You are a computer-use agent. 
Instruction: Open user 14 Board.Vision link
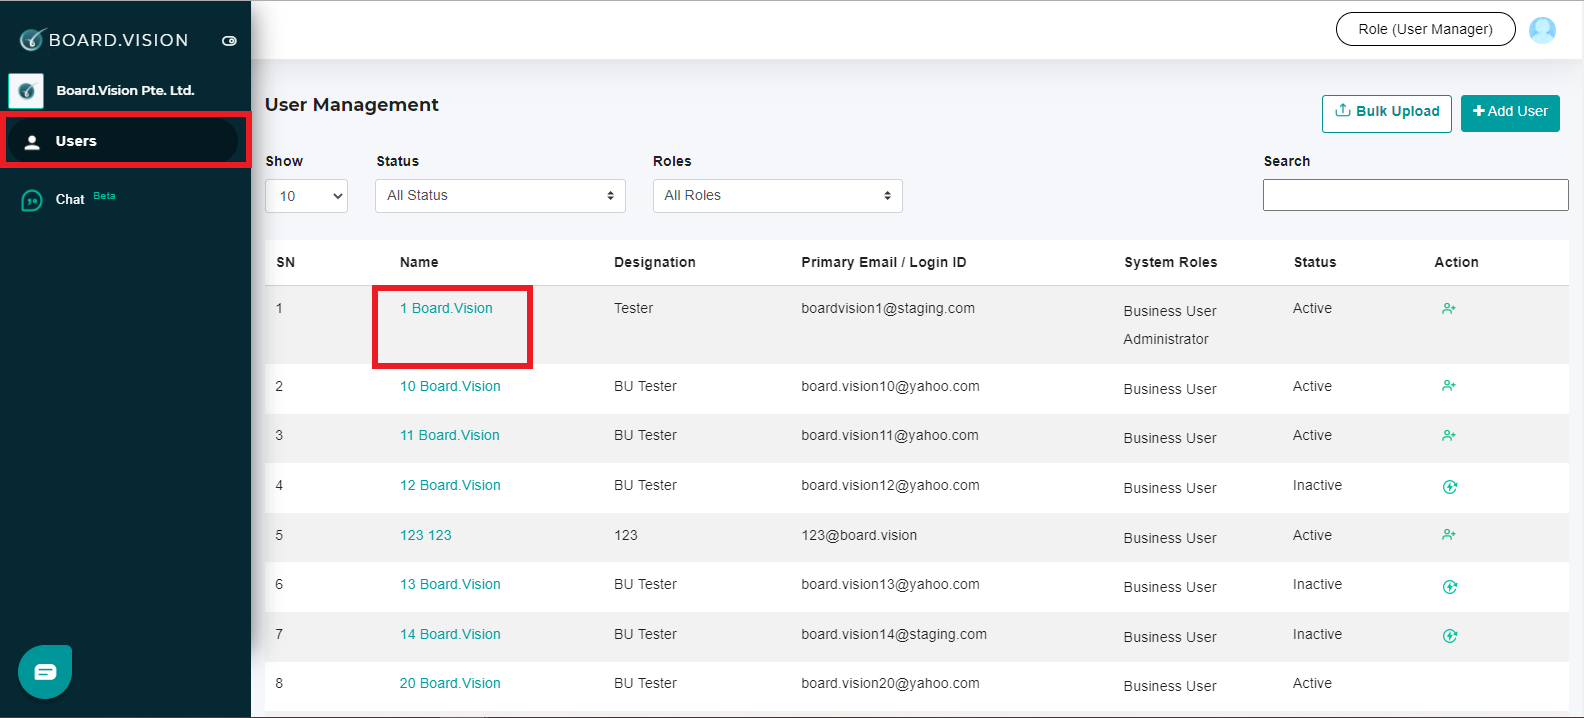click(450, 634)
